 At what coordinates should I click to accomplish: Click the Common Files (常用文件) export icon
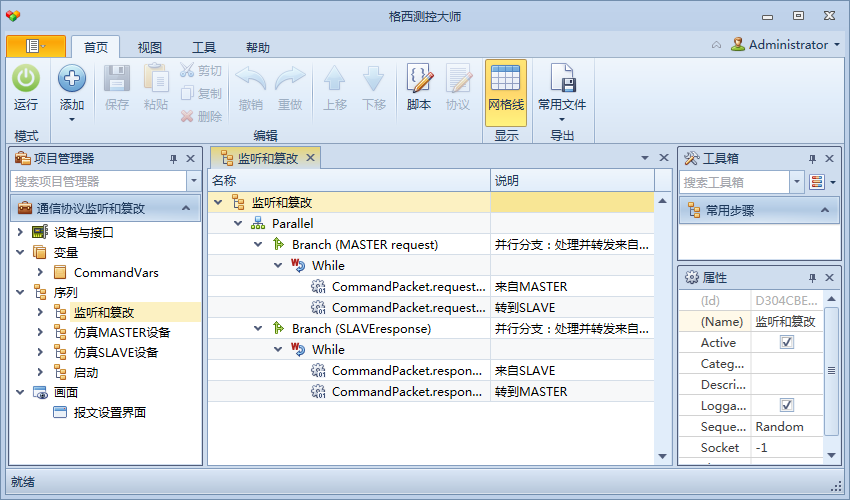562,79
